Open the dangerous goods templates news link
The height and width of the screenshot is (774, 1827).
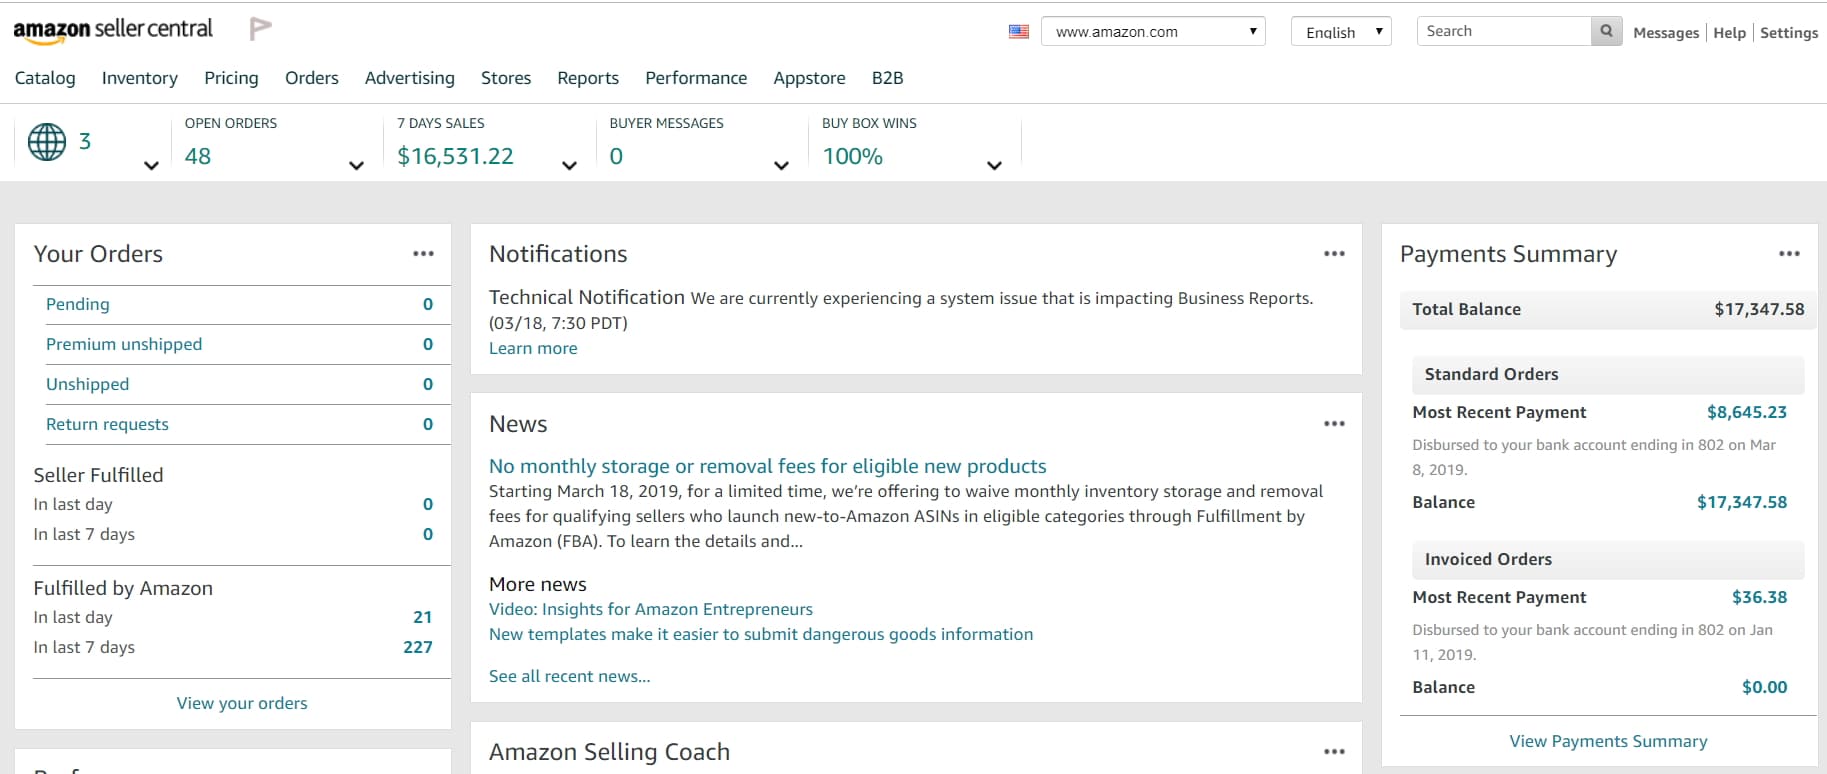point(761,634)
